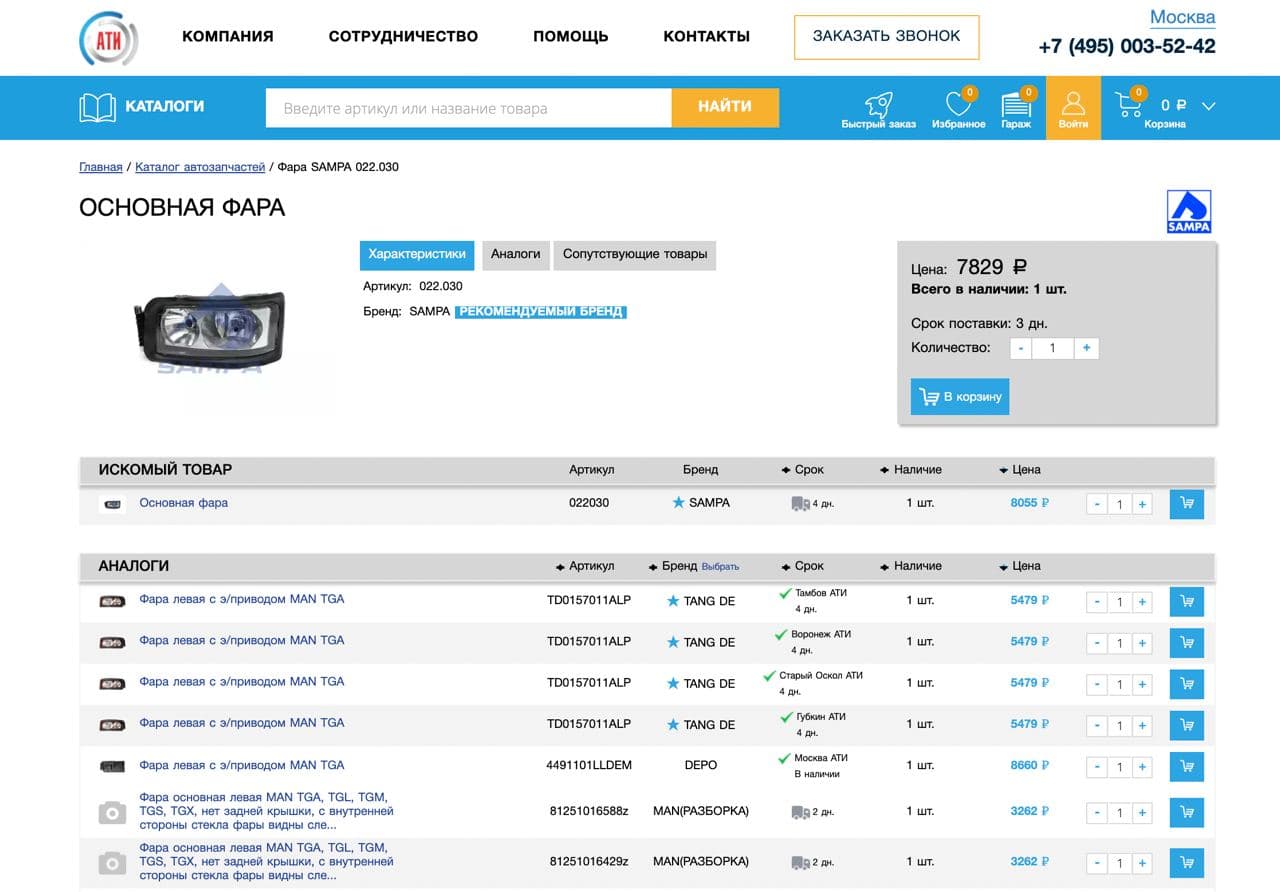Screen dimensions: 1280x892
Task: Open Каталог автозапчастей breadcrumb link
Action: tap(200, 167)
